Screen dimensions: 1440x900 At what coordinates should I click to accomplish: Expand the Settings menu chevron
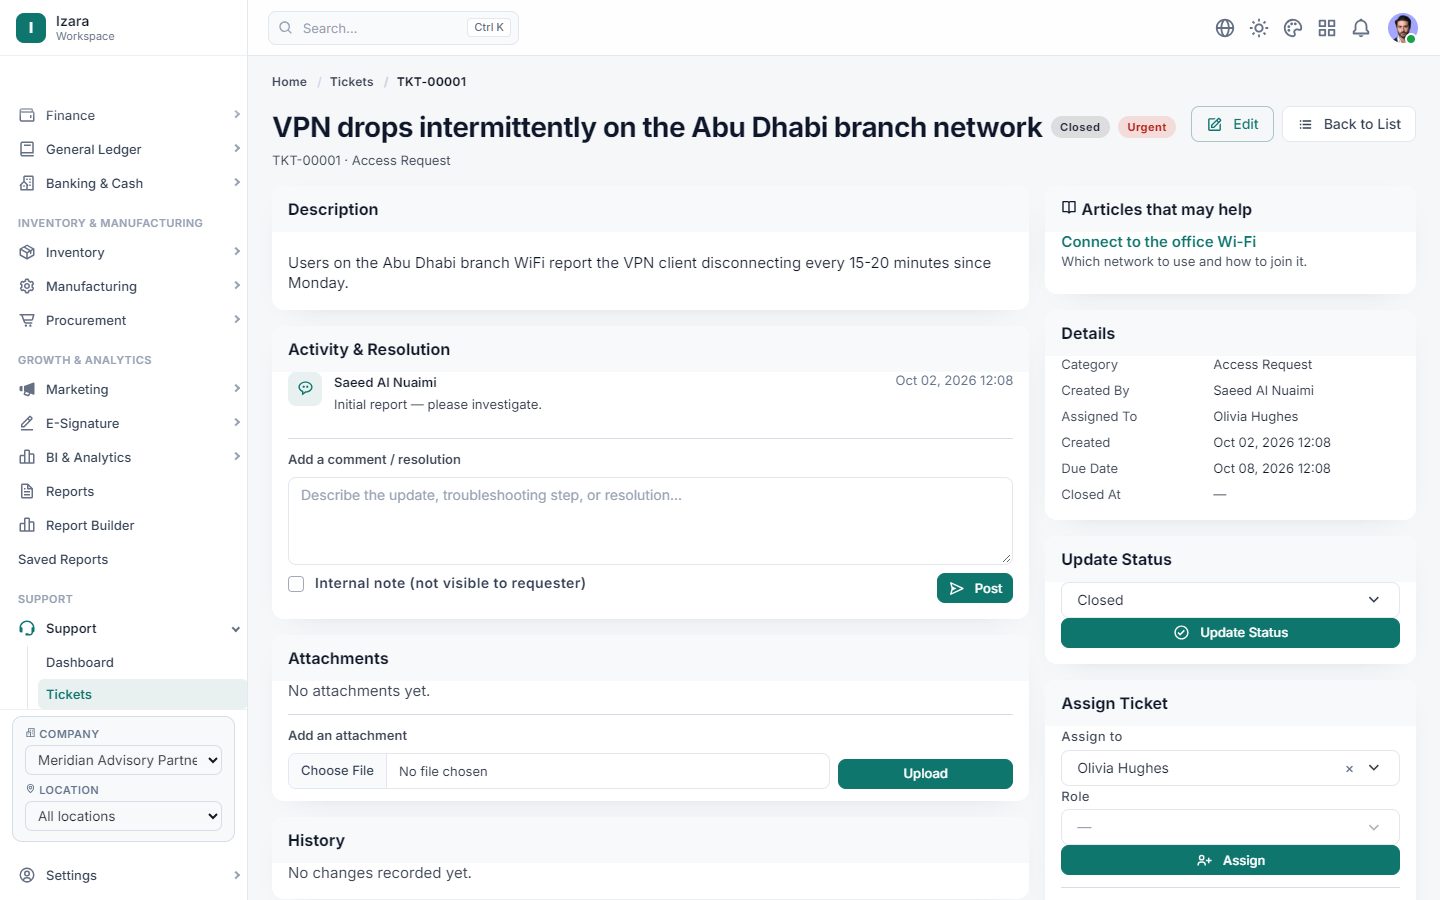(237, 875)
